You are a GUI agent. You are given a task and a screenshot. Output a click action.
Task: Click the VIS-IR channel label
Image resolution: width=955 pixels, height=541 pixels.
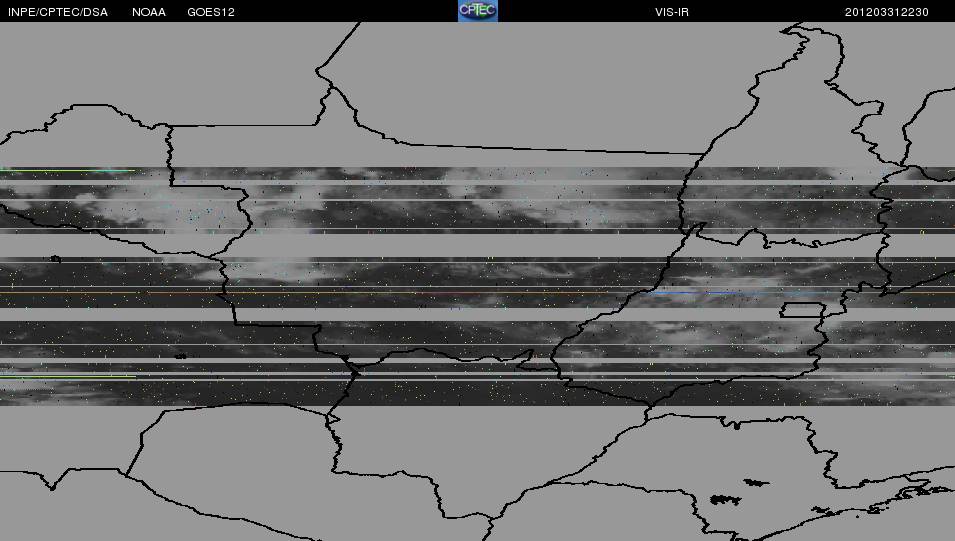click(672, 12)
